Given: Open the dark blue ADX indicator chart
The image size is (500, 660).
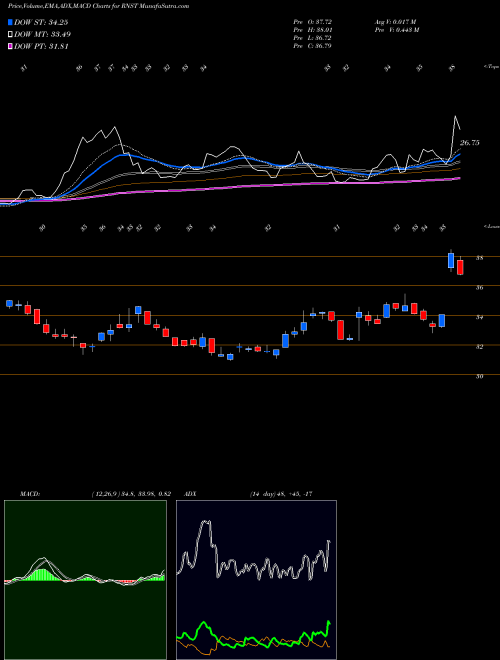Looking at the screenshot, I should pos(256,580).
